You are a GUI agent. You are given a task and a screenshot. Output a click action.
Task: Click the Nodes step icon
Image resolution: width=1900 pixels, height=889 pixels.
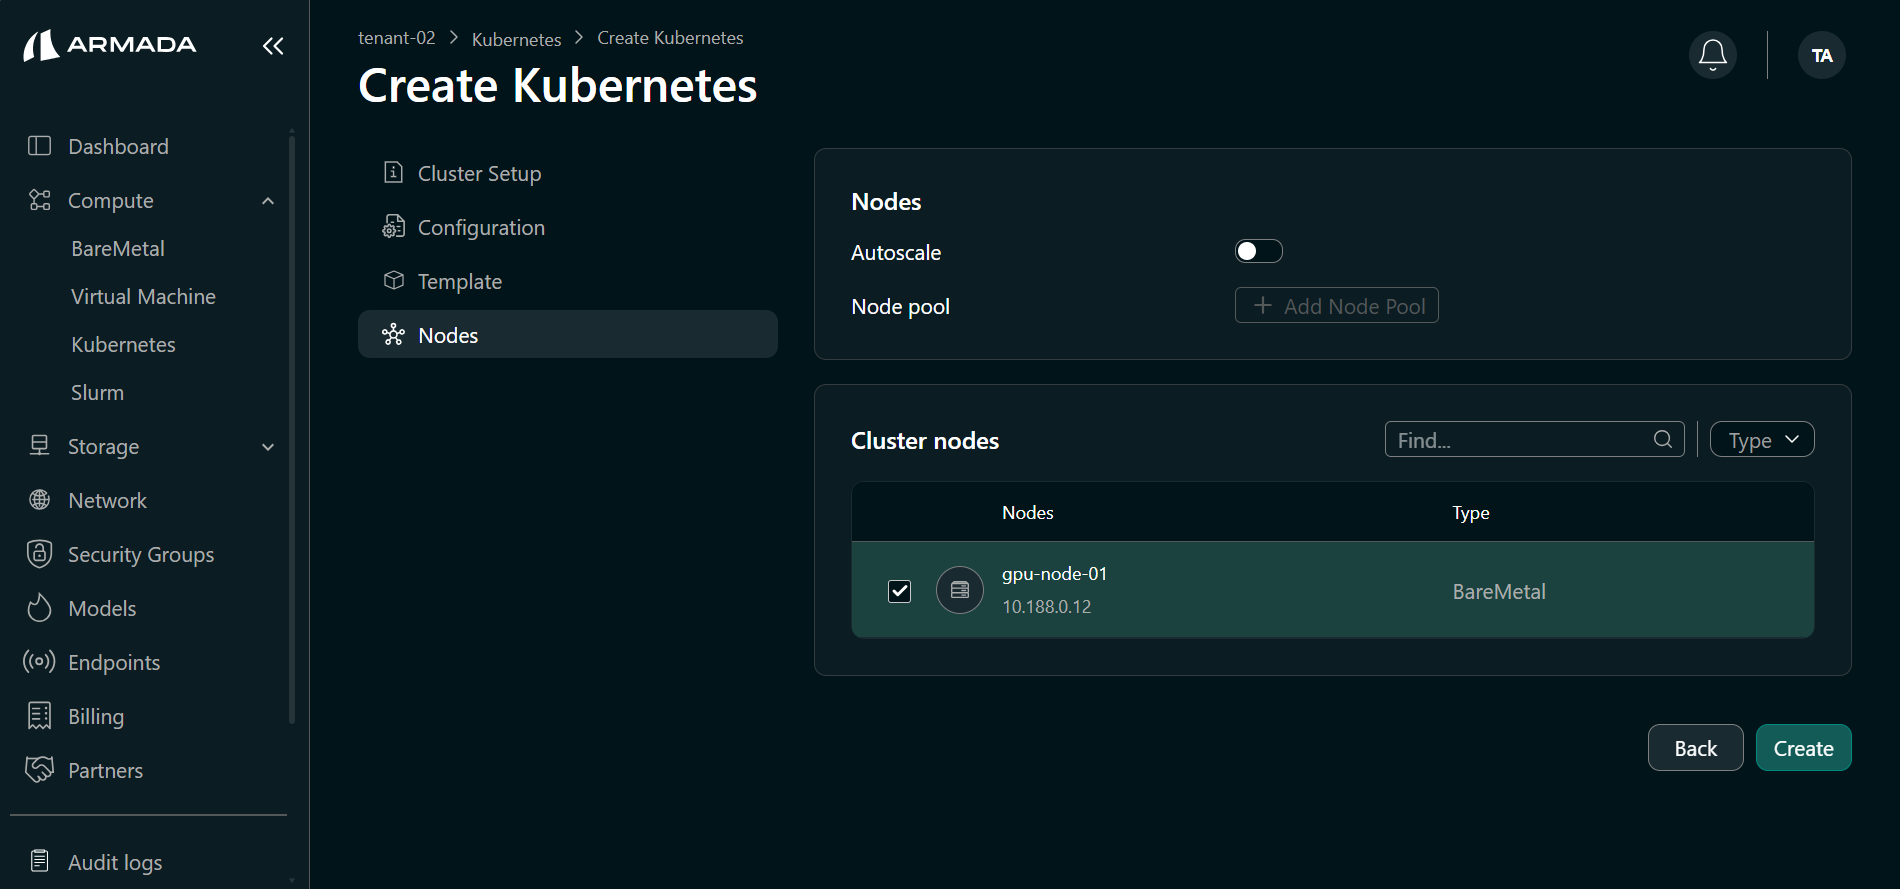tap(394, 335)
